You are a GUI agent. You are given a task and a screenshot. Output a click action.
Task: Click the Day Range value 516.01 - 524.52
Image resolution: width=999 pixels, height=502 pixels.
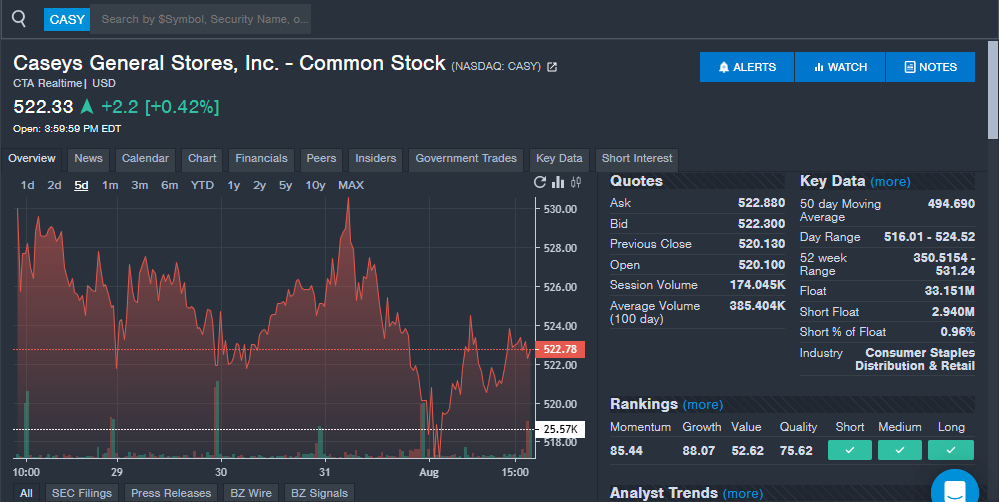(x=930, y=237)
